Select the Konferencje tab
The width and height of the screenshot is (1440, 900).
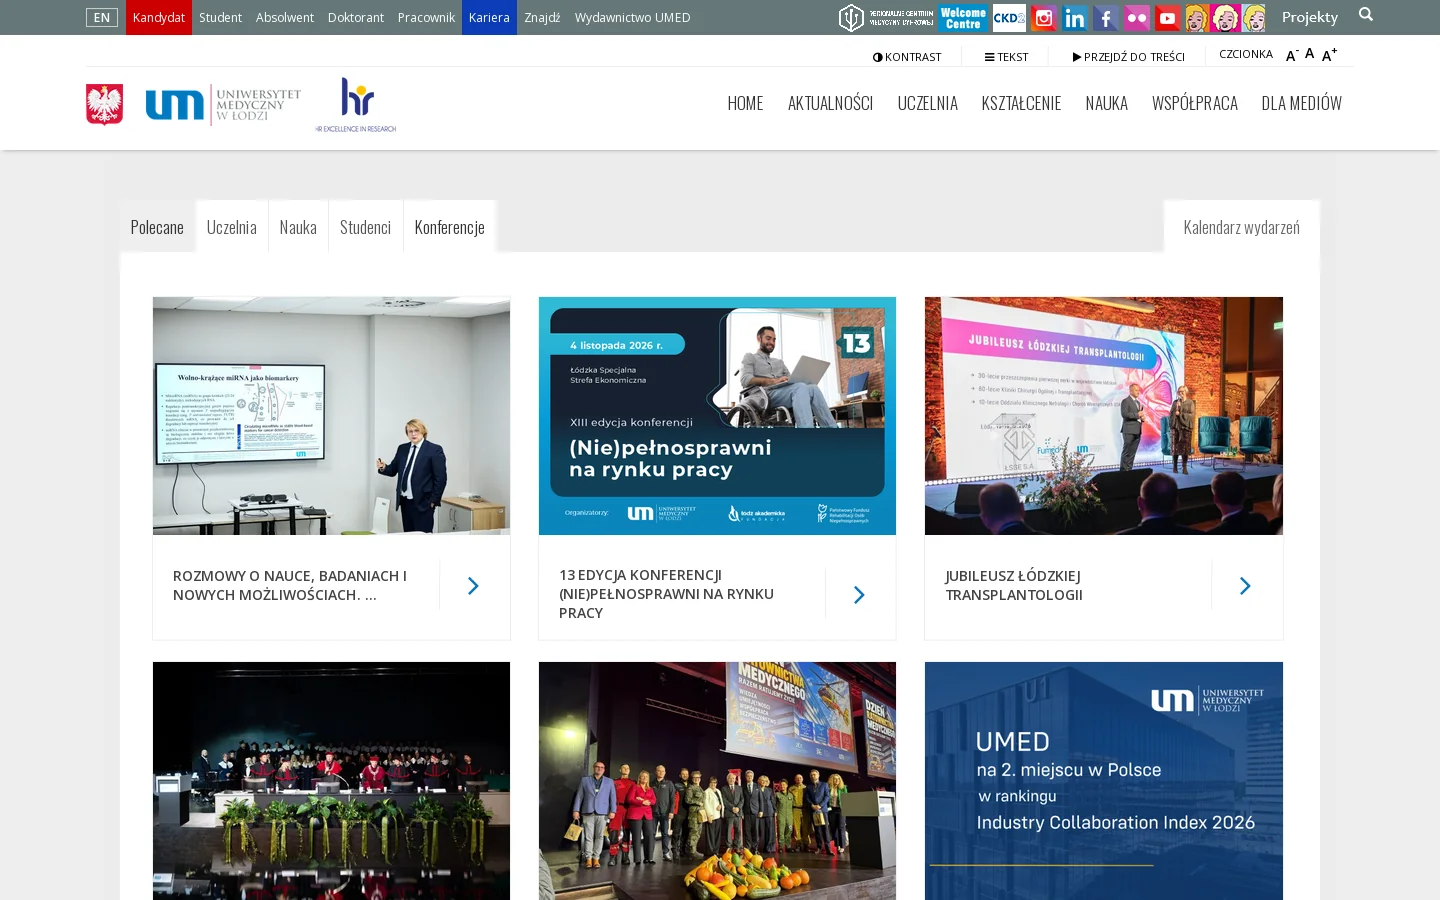click(x=449, y=227)
